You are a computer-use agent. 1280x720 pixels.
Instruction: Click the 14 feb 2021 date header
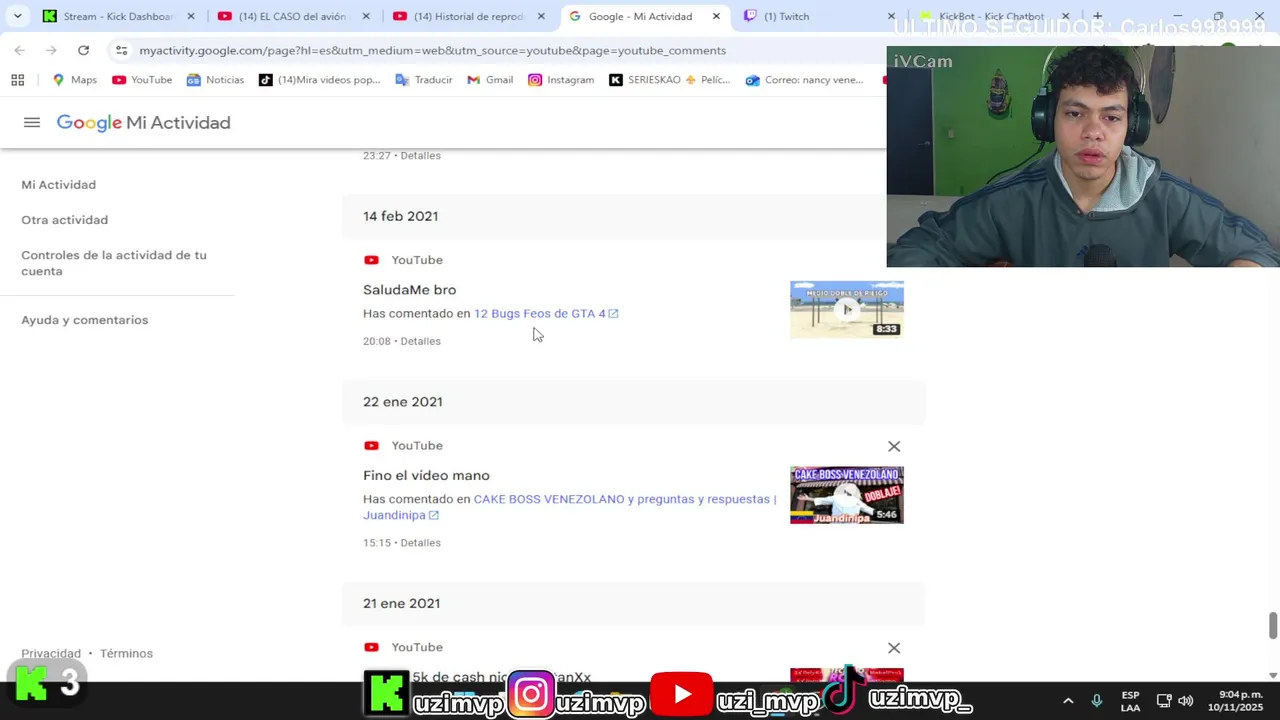400,216
